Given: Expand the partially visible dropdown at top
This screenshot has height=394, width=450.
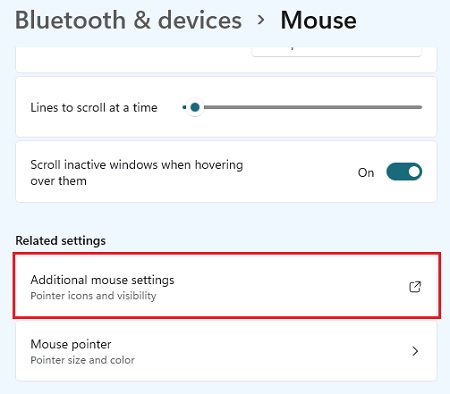Looking at the screenshot, I should pos(337,51).
